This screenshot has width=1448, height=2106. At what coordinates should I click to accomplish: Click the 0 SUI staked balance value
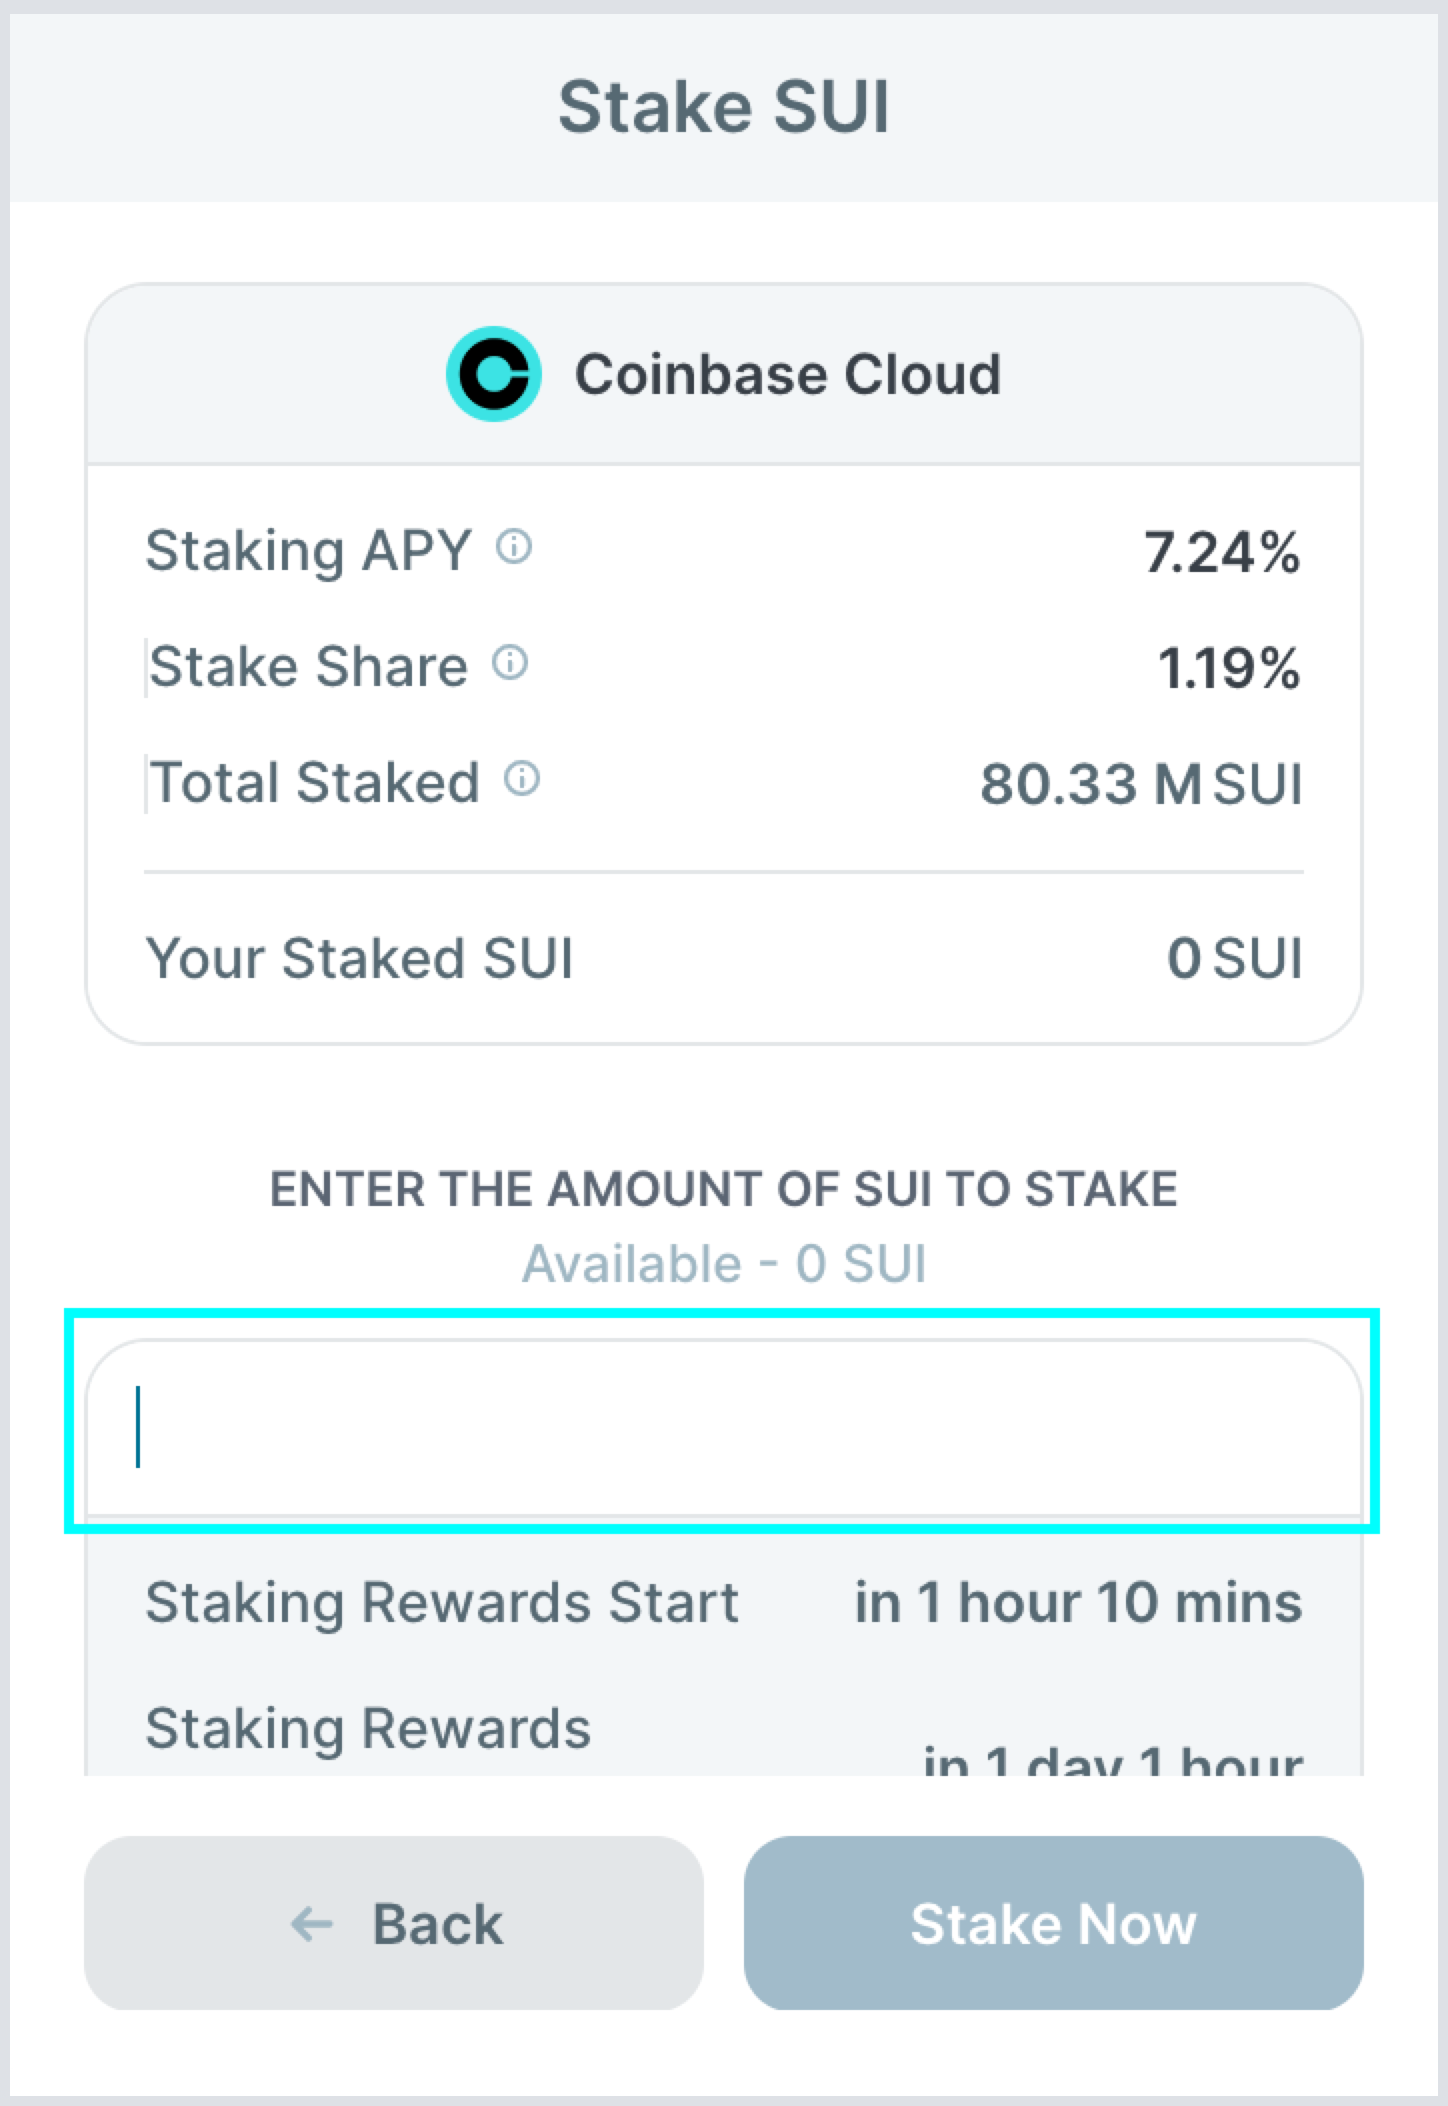[1234, 958]
